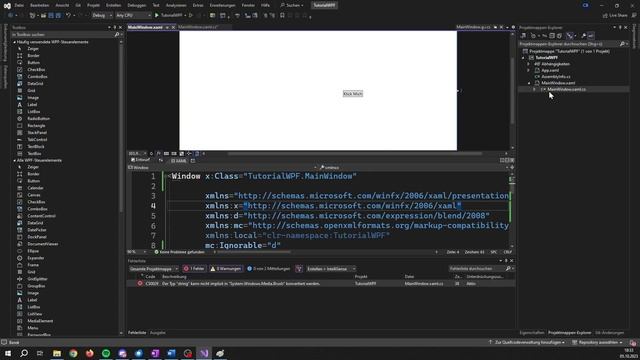Click the Klick Mich button in the designer
640x360 pixels.
pyautogui.click(x=353, y=94)
